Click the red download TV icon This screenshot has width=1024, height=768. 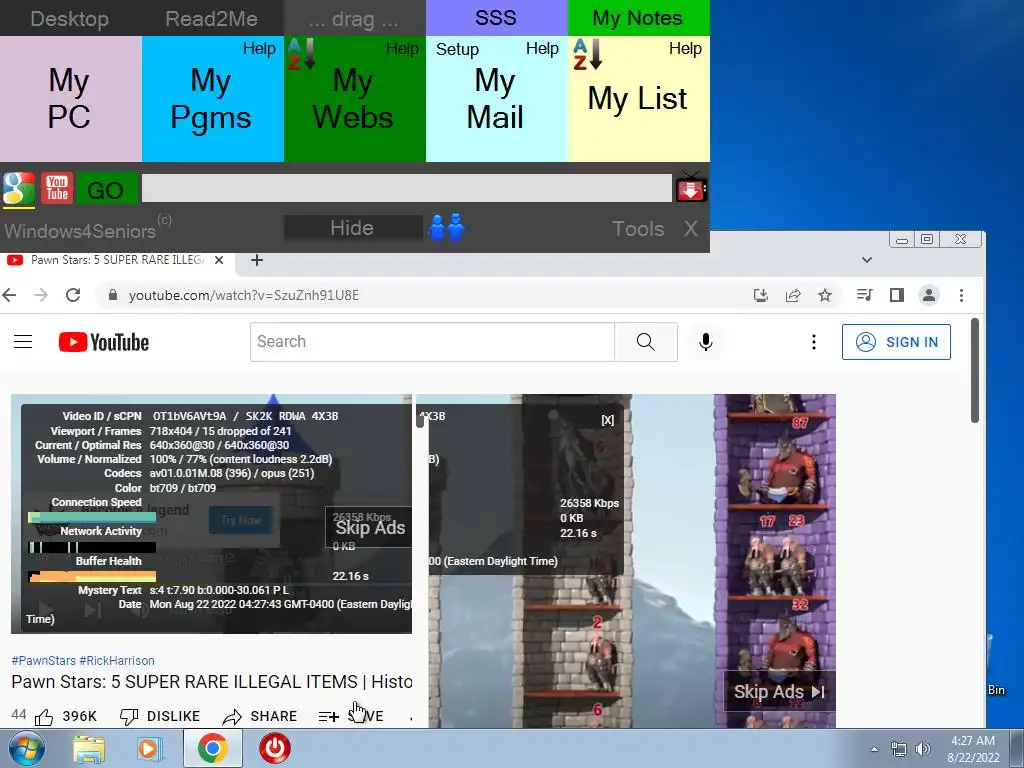pyautogui.click(x=690, y=187)
